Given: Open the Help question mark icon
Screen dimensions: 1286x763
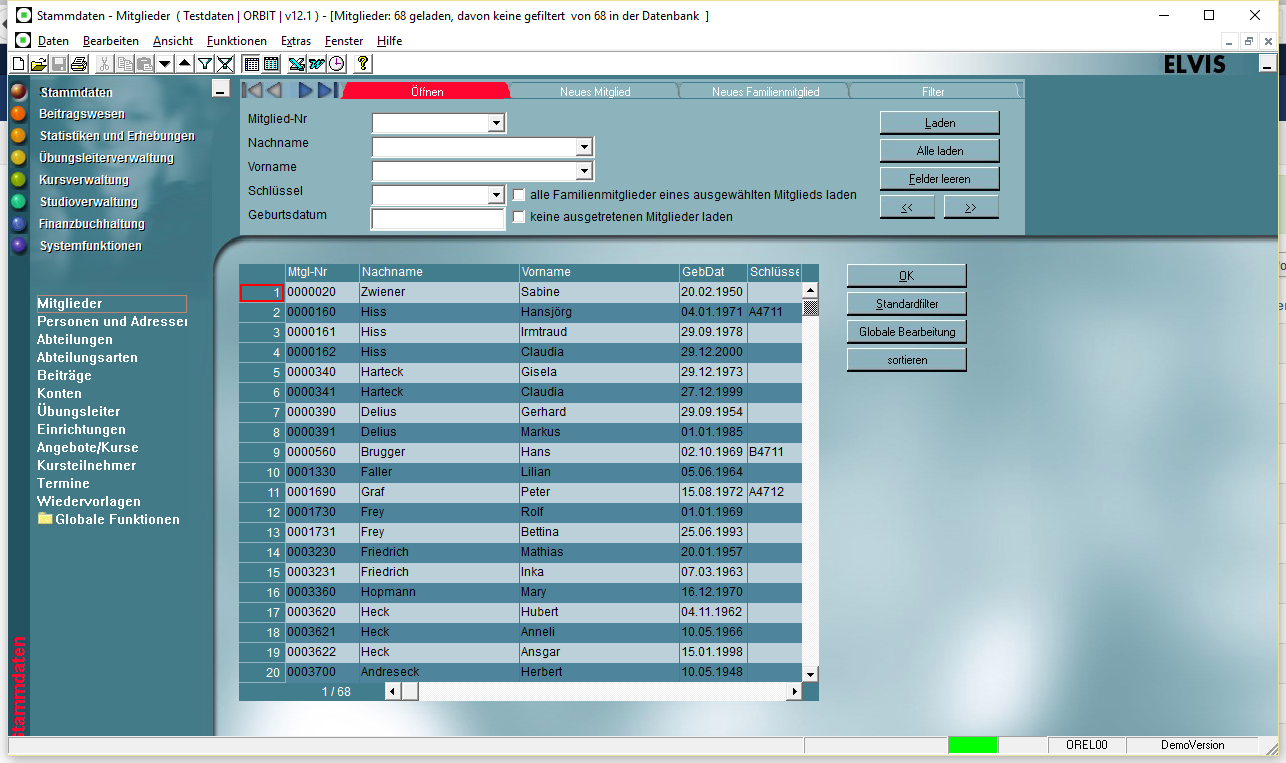Looking at the screenshot, I should click(x=362, y=63).
